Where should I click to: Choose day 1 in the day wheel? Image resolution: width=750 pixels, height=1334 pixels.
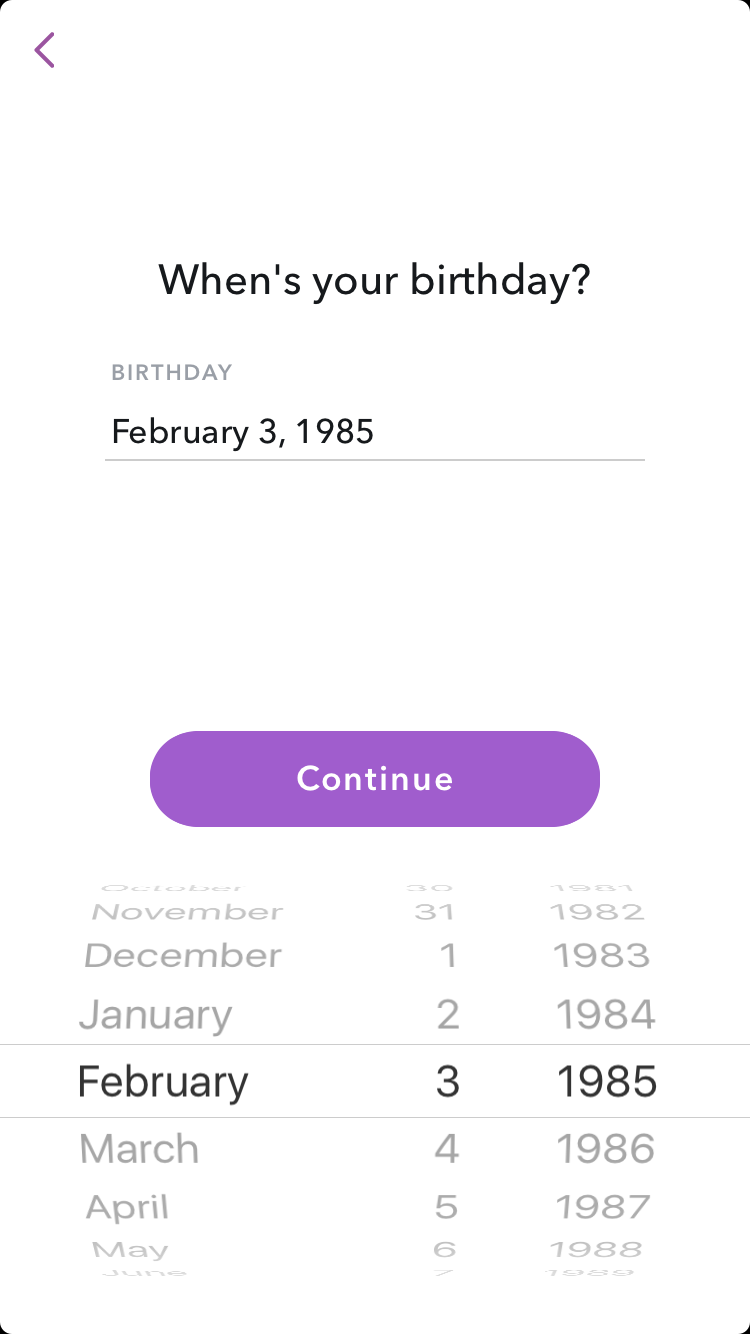coord(447,956)
